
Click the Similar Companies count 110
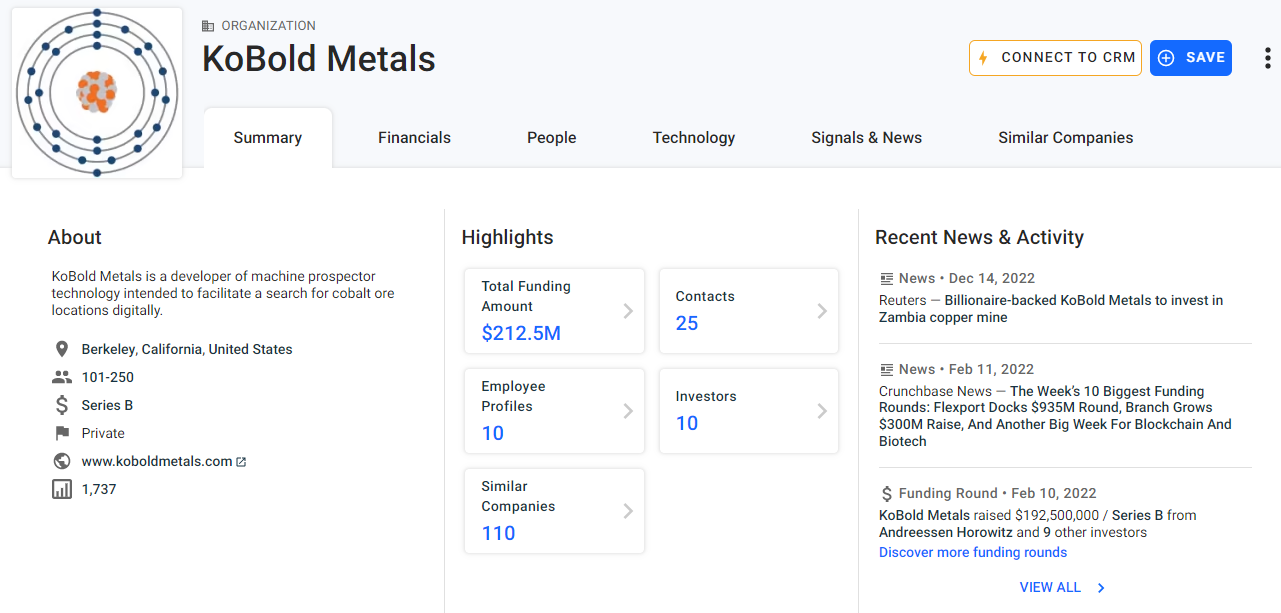pos(498,533)
